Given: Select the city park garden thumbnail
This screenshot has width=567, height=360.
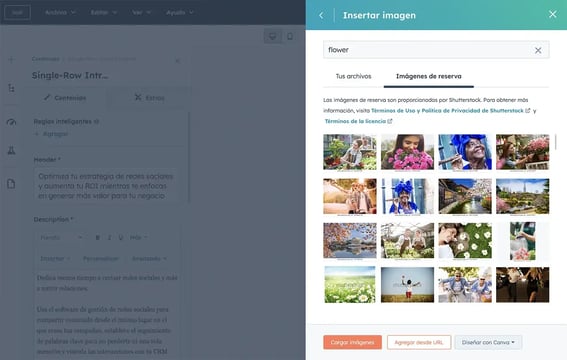Looking at the screenshot, I should [x=523, y=196].
